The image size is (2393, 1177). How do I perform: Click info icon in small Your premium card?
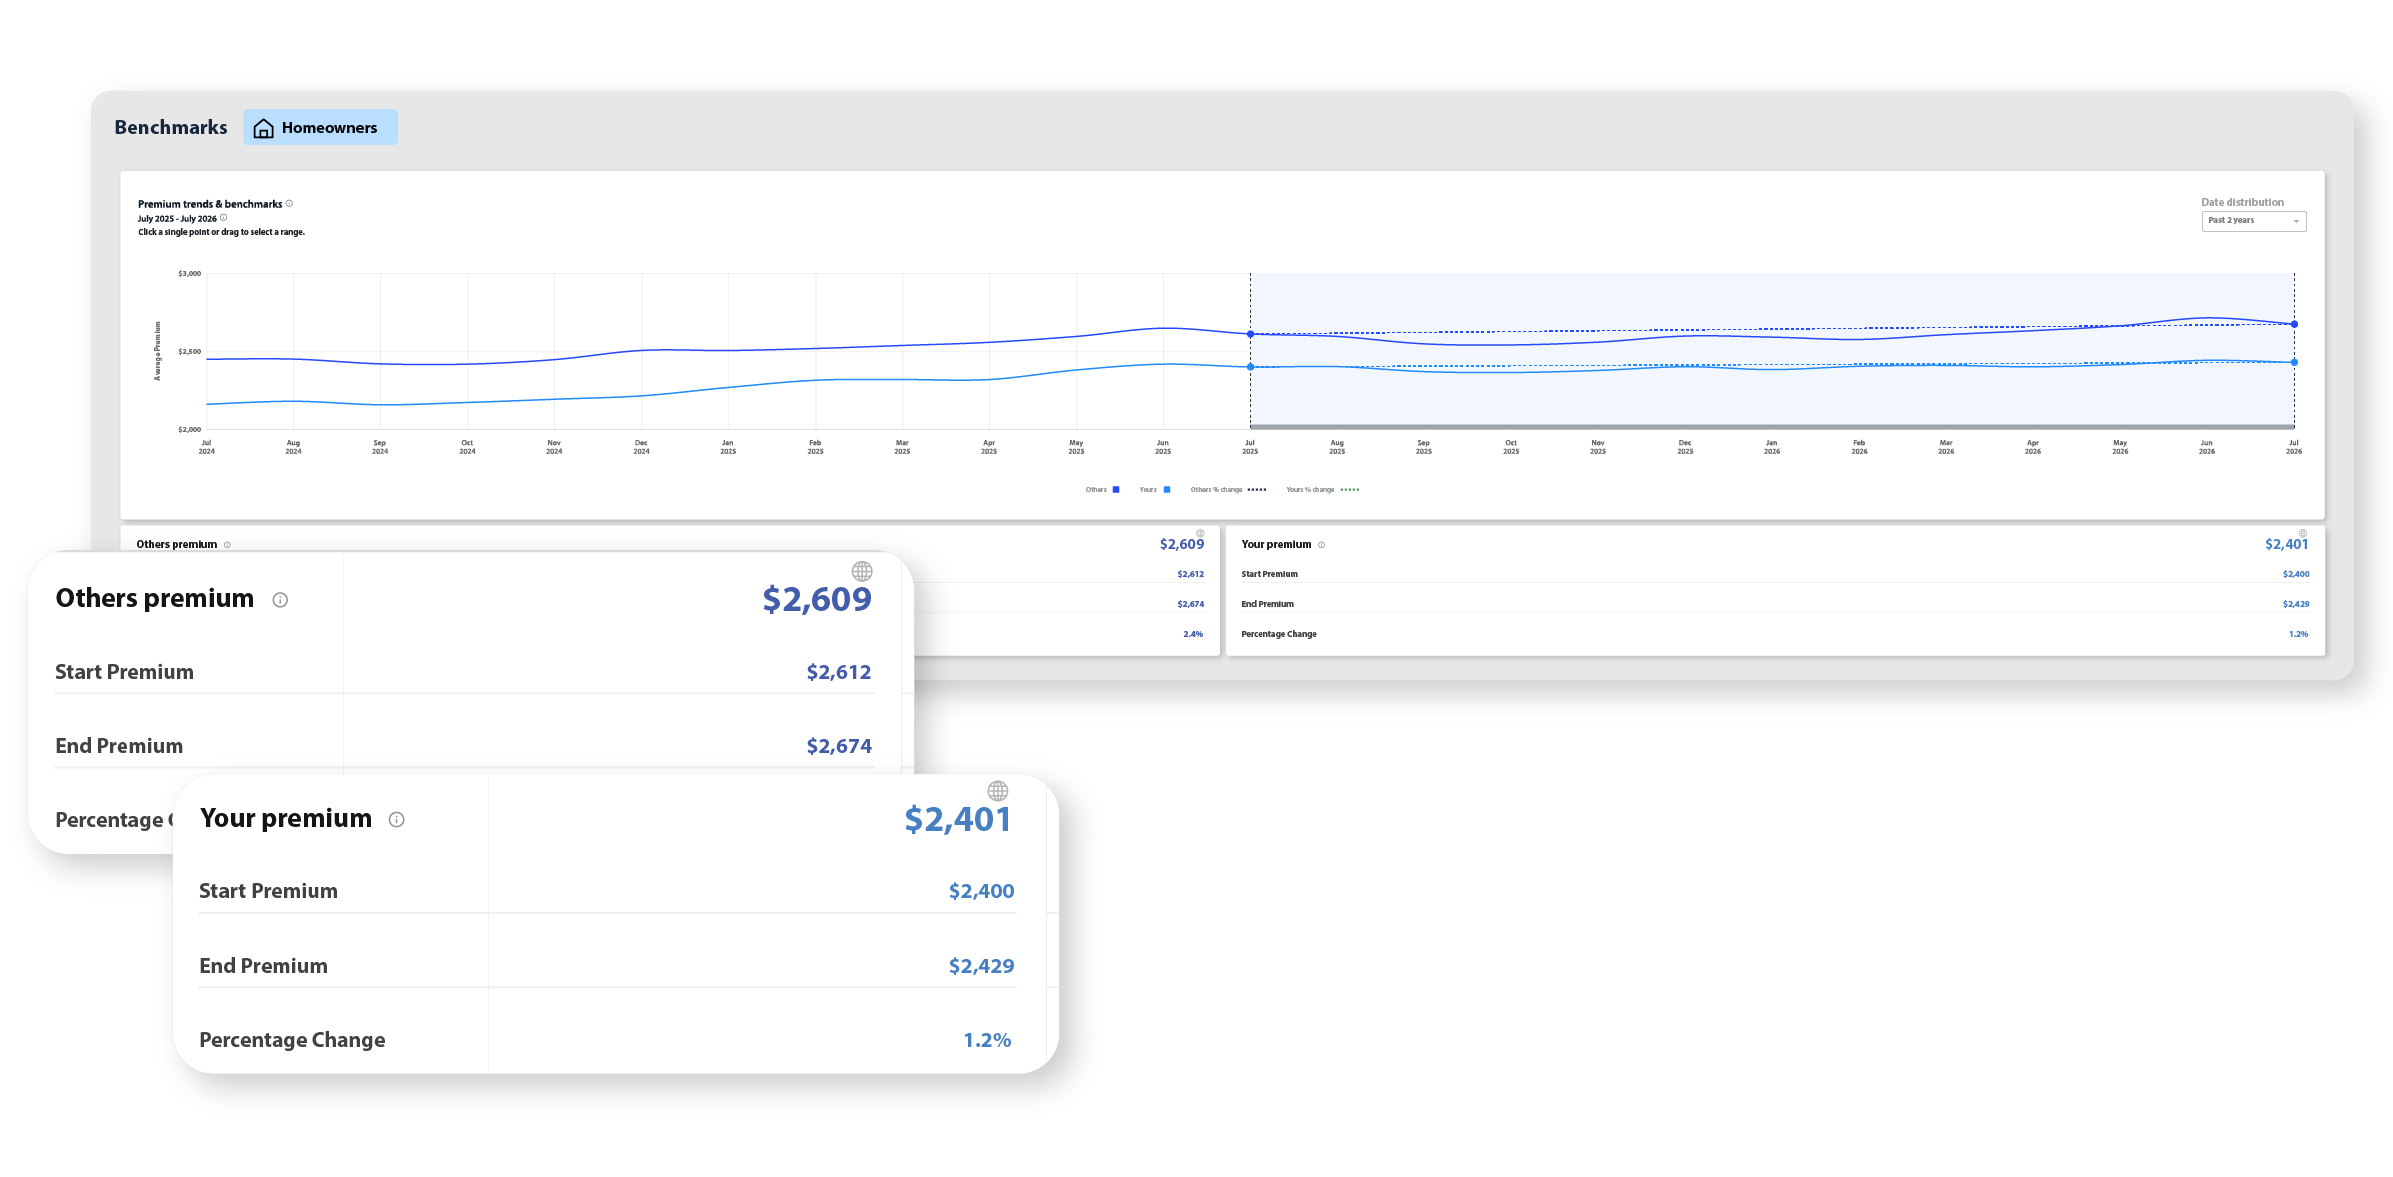point(1321,545)
